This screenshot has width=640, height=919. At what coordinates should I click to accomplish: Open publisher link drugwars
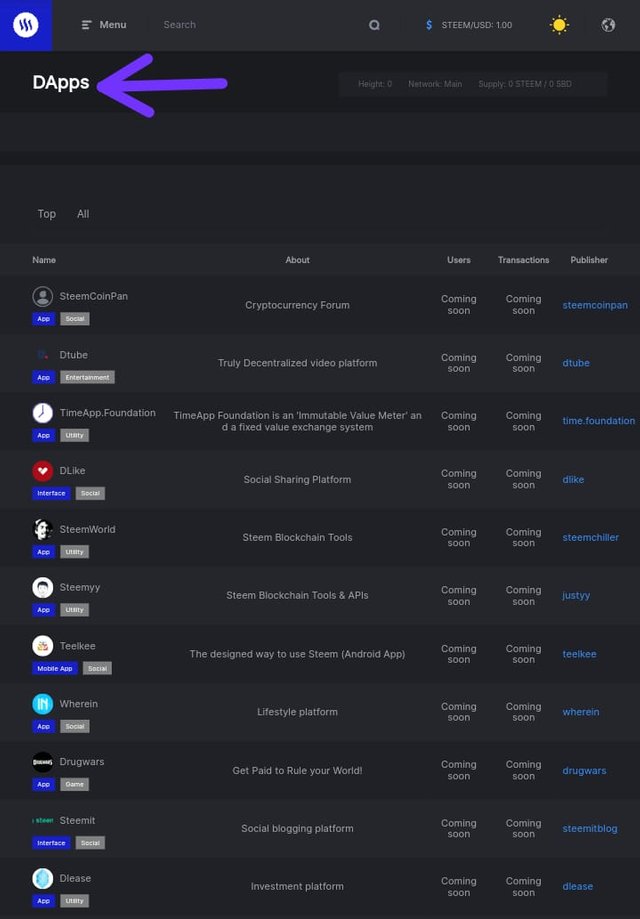[584, 771]
